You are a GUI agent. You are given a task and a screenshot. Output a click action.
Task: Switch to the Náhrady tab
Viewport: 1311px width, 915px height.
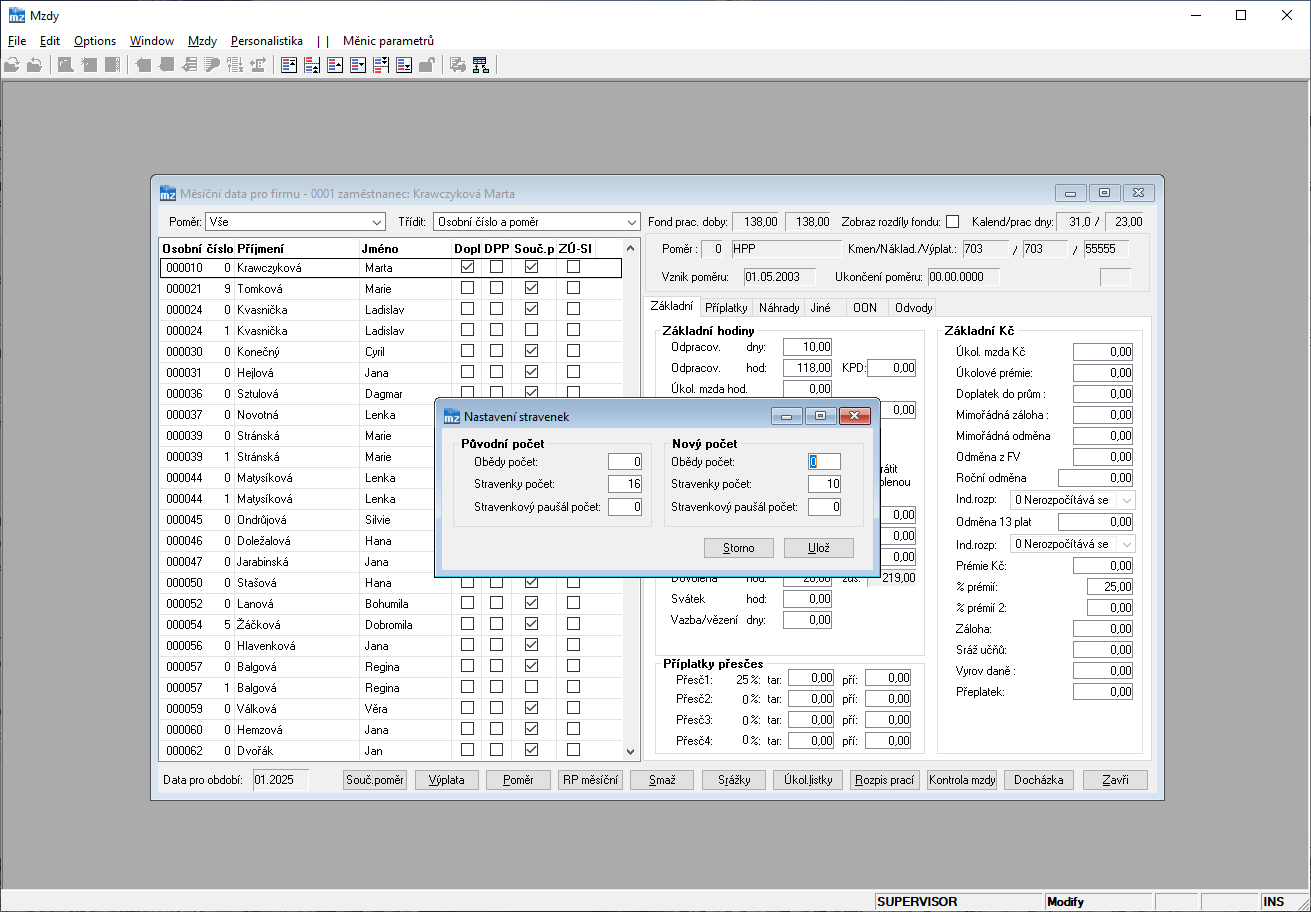click(x=779, y=307)
